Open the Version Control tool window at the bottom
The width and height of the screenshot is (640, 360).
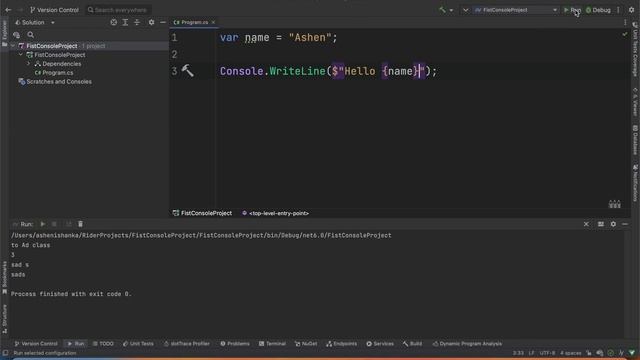coord(36,344)
